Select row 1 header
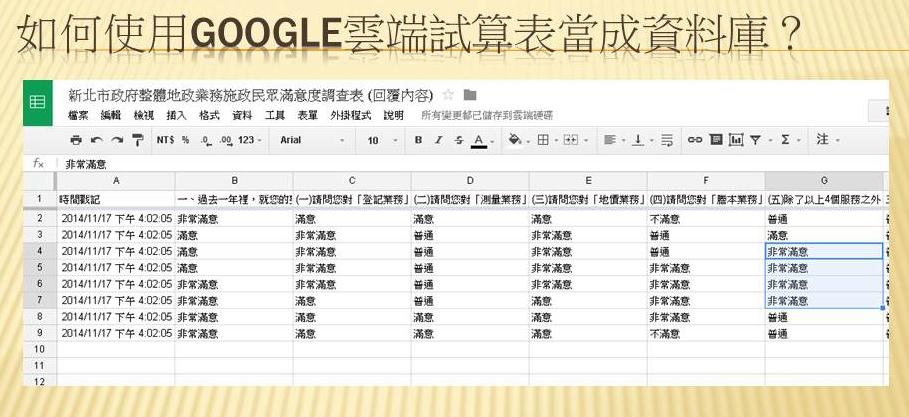 39,199
